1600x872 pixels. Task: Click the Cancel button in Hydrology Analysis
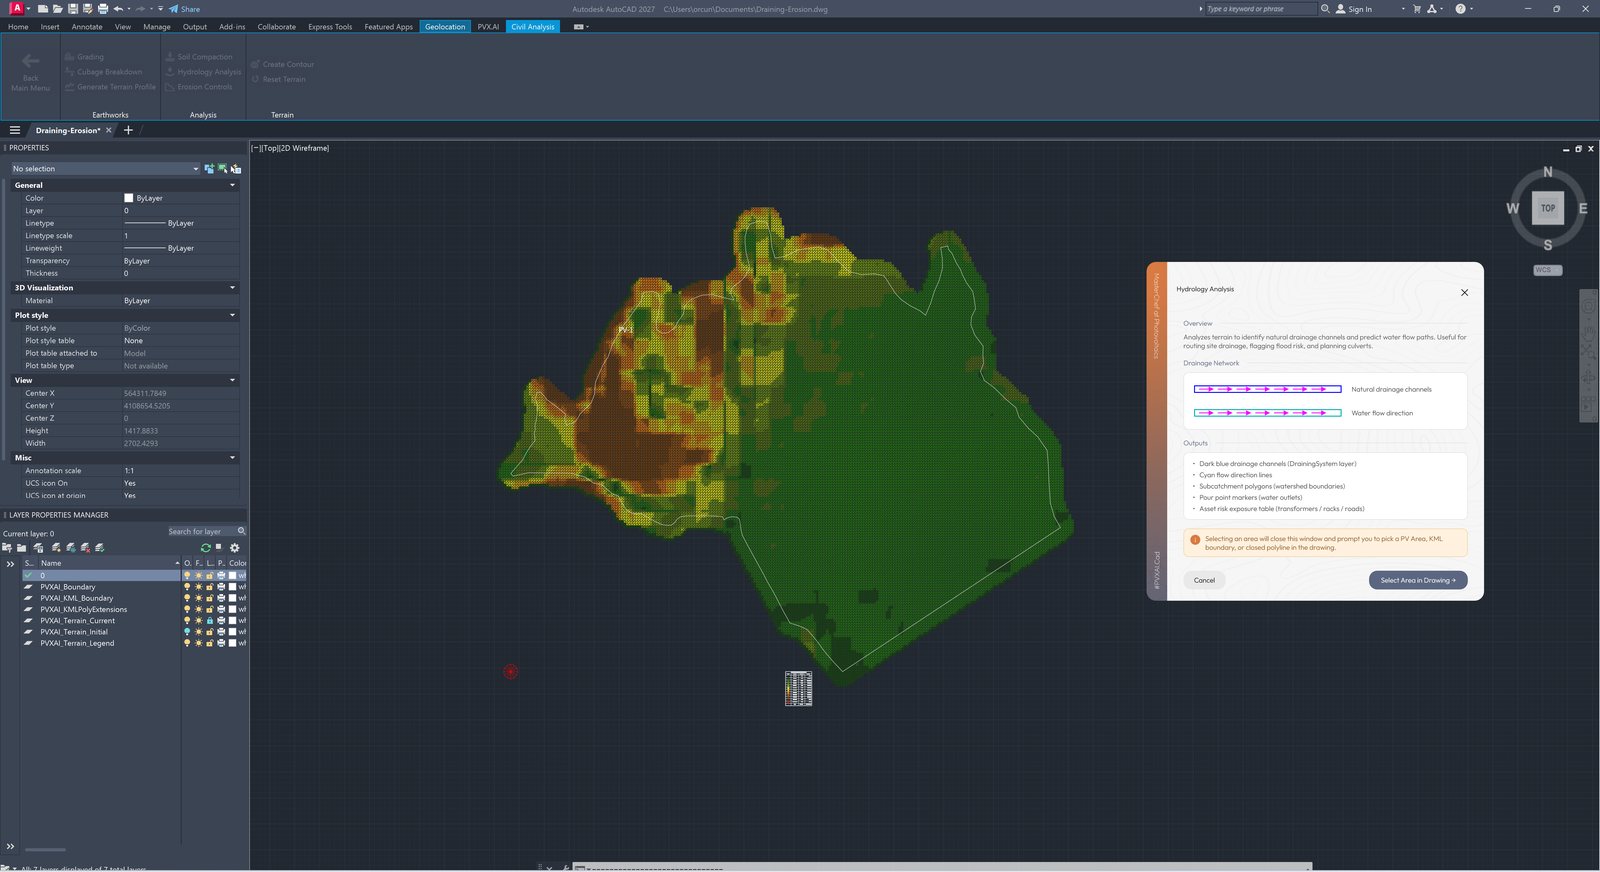coord(1204,580)
